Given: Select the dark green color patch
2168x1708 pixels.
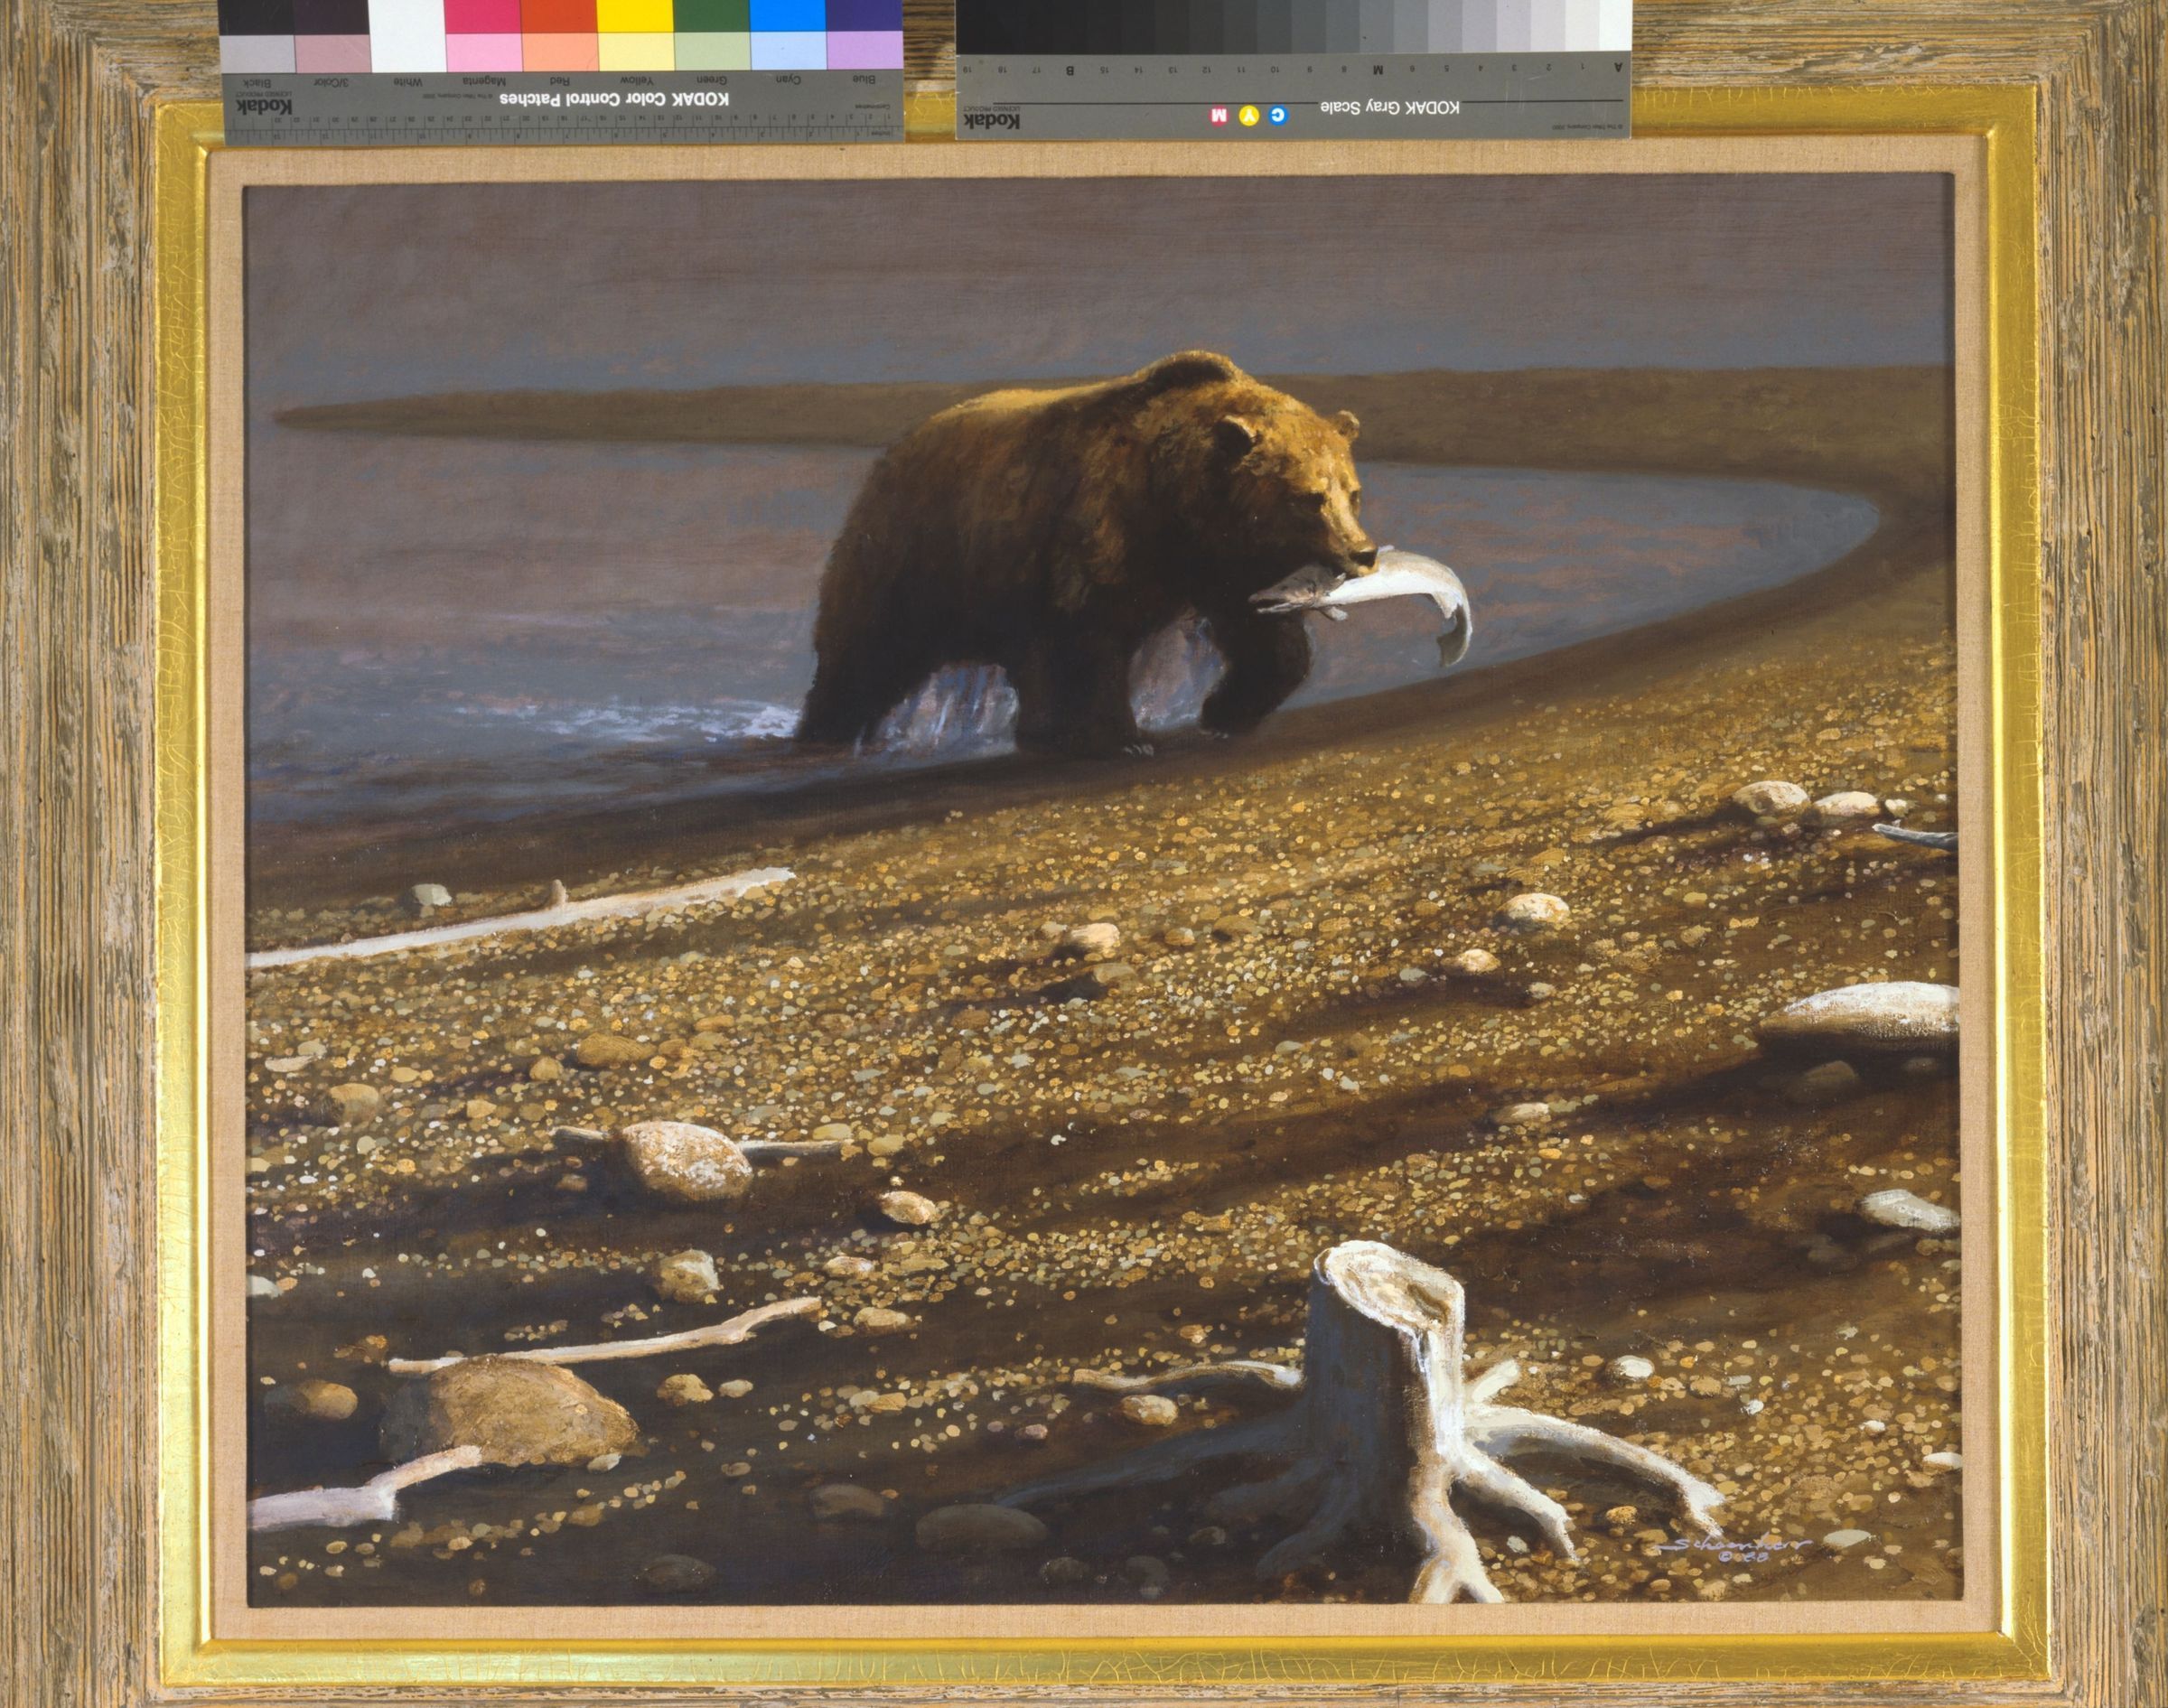Looking at the screenshot, I should tap(712, 16).
